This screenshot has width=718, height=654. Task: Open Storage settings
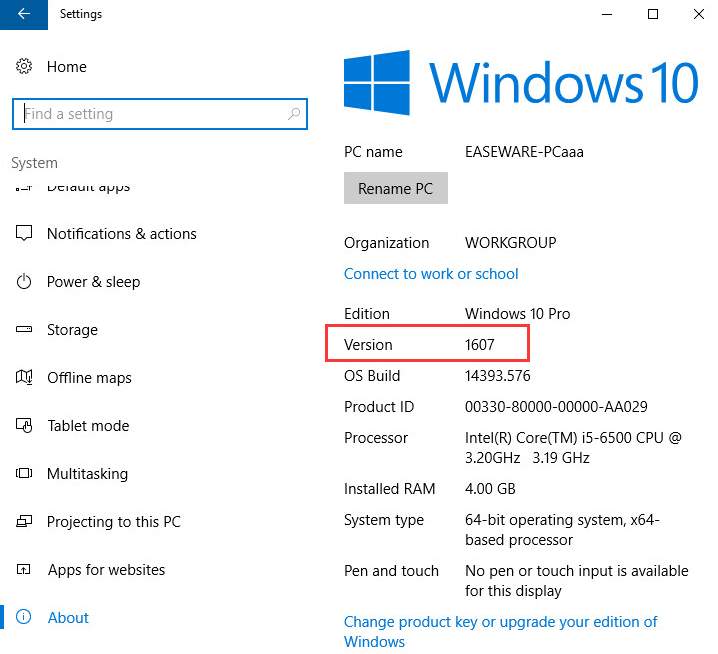[72, 330]
